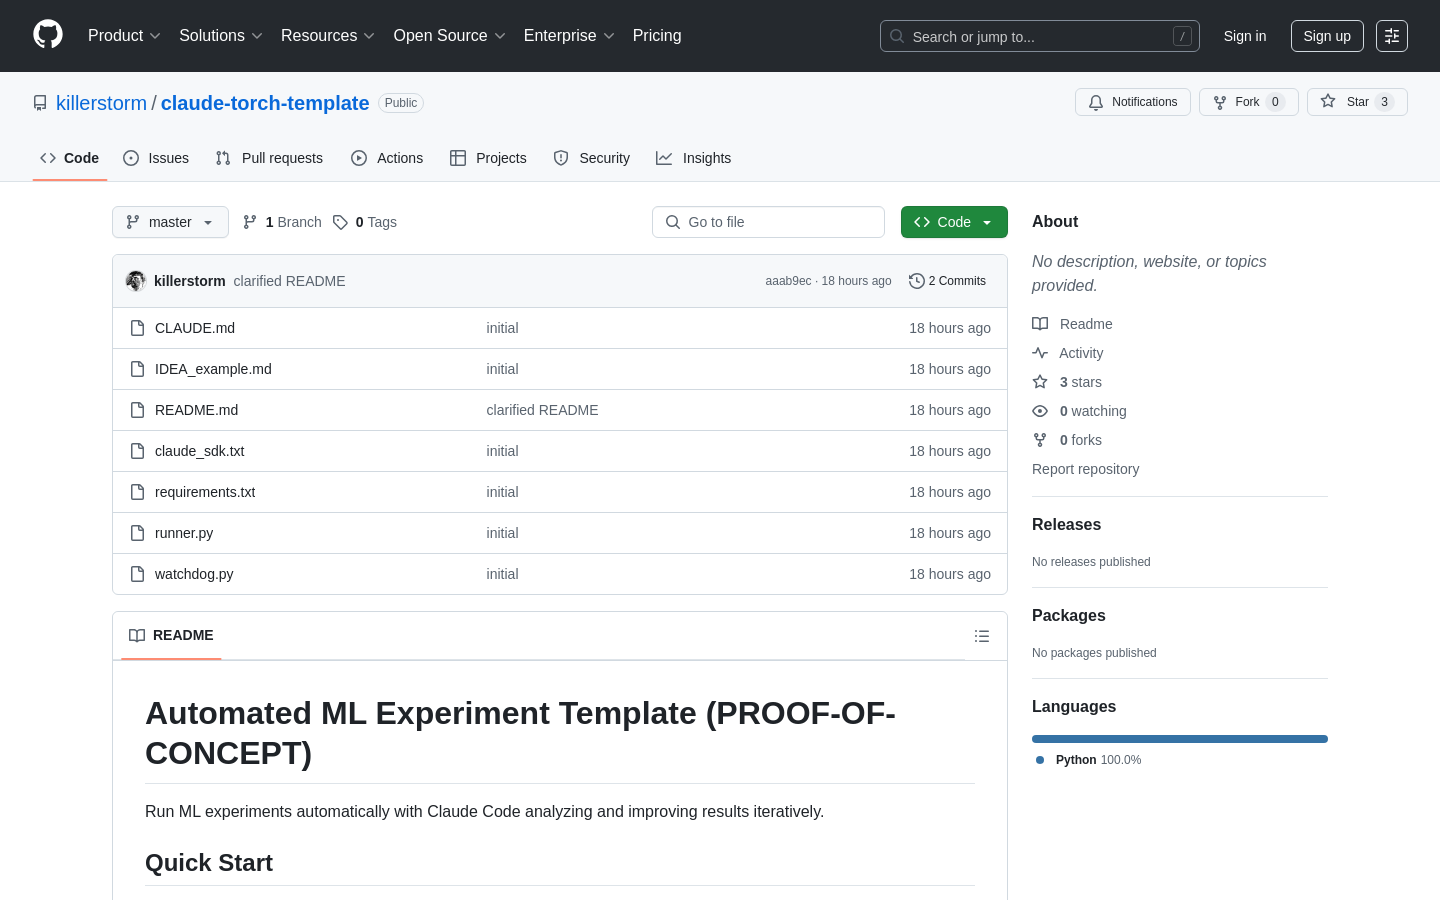Click killerstorm's avatar in the latest commit row
Screen dimensions: 1440x900
[x=136, y=281]
